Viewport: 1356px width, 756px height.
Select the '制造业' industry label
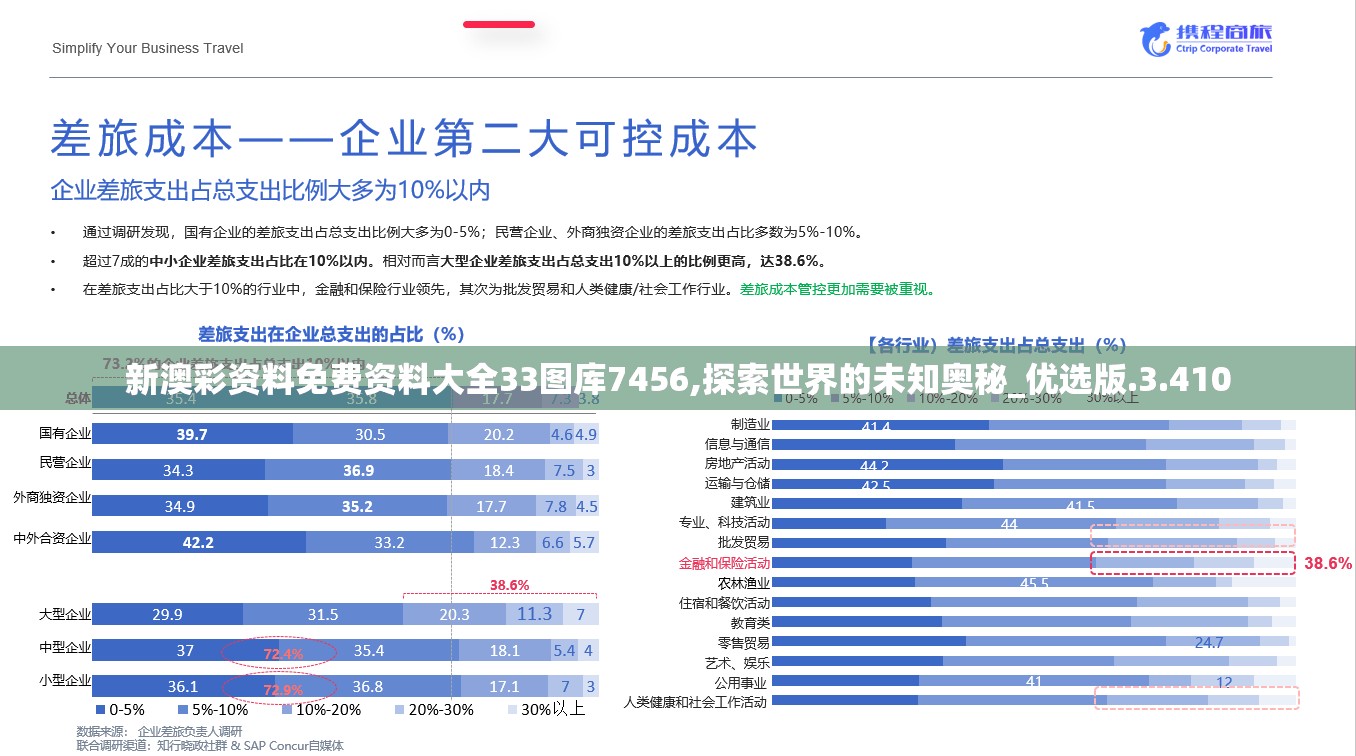[x=750, y=424]
